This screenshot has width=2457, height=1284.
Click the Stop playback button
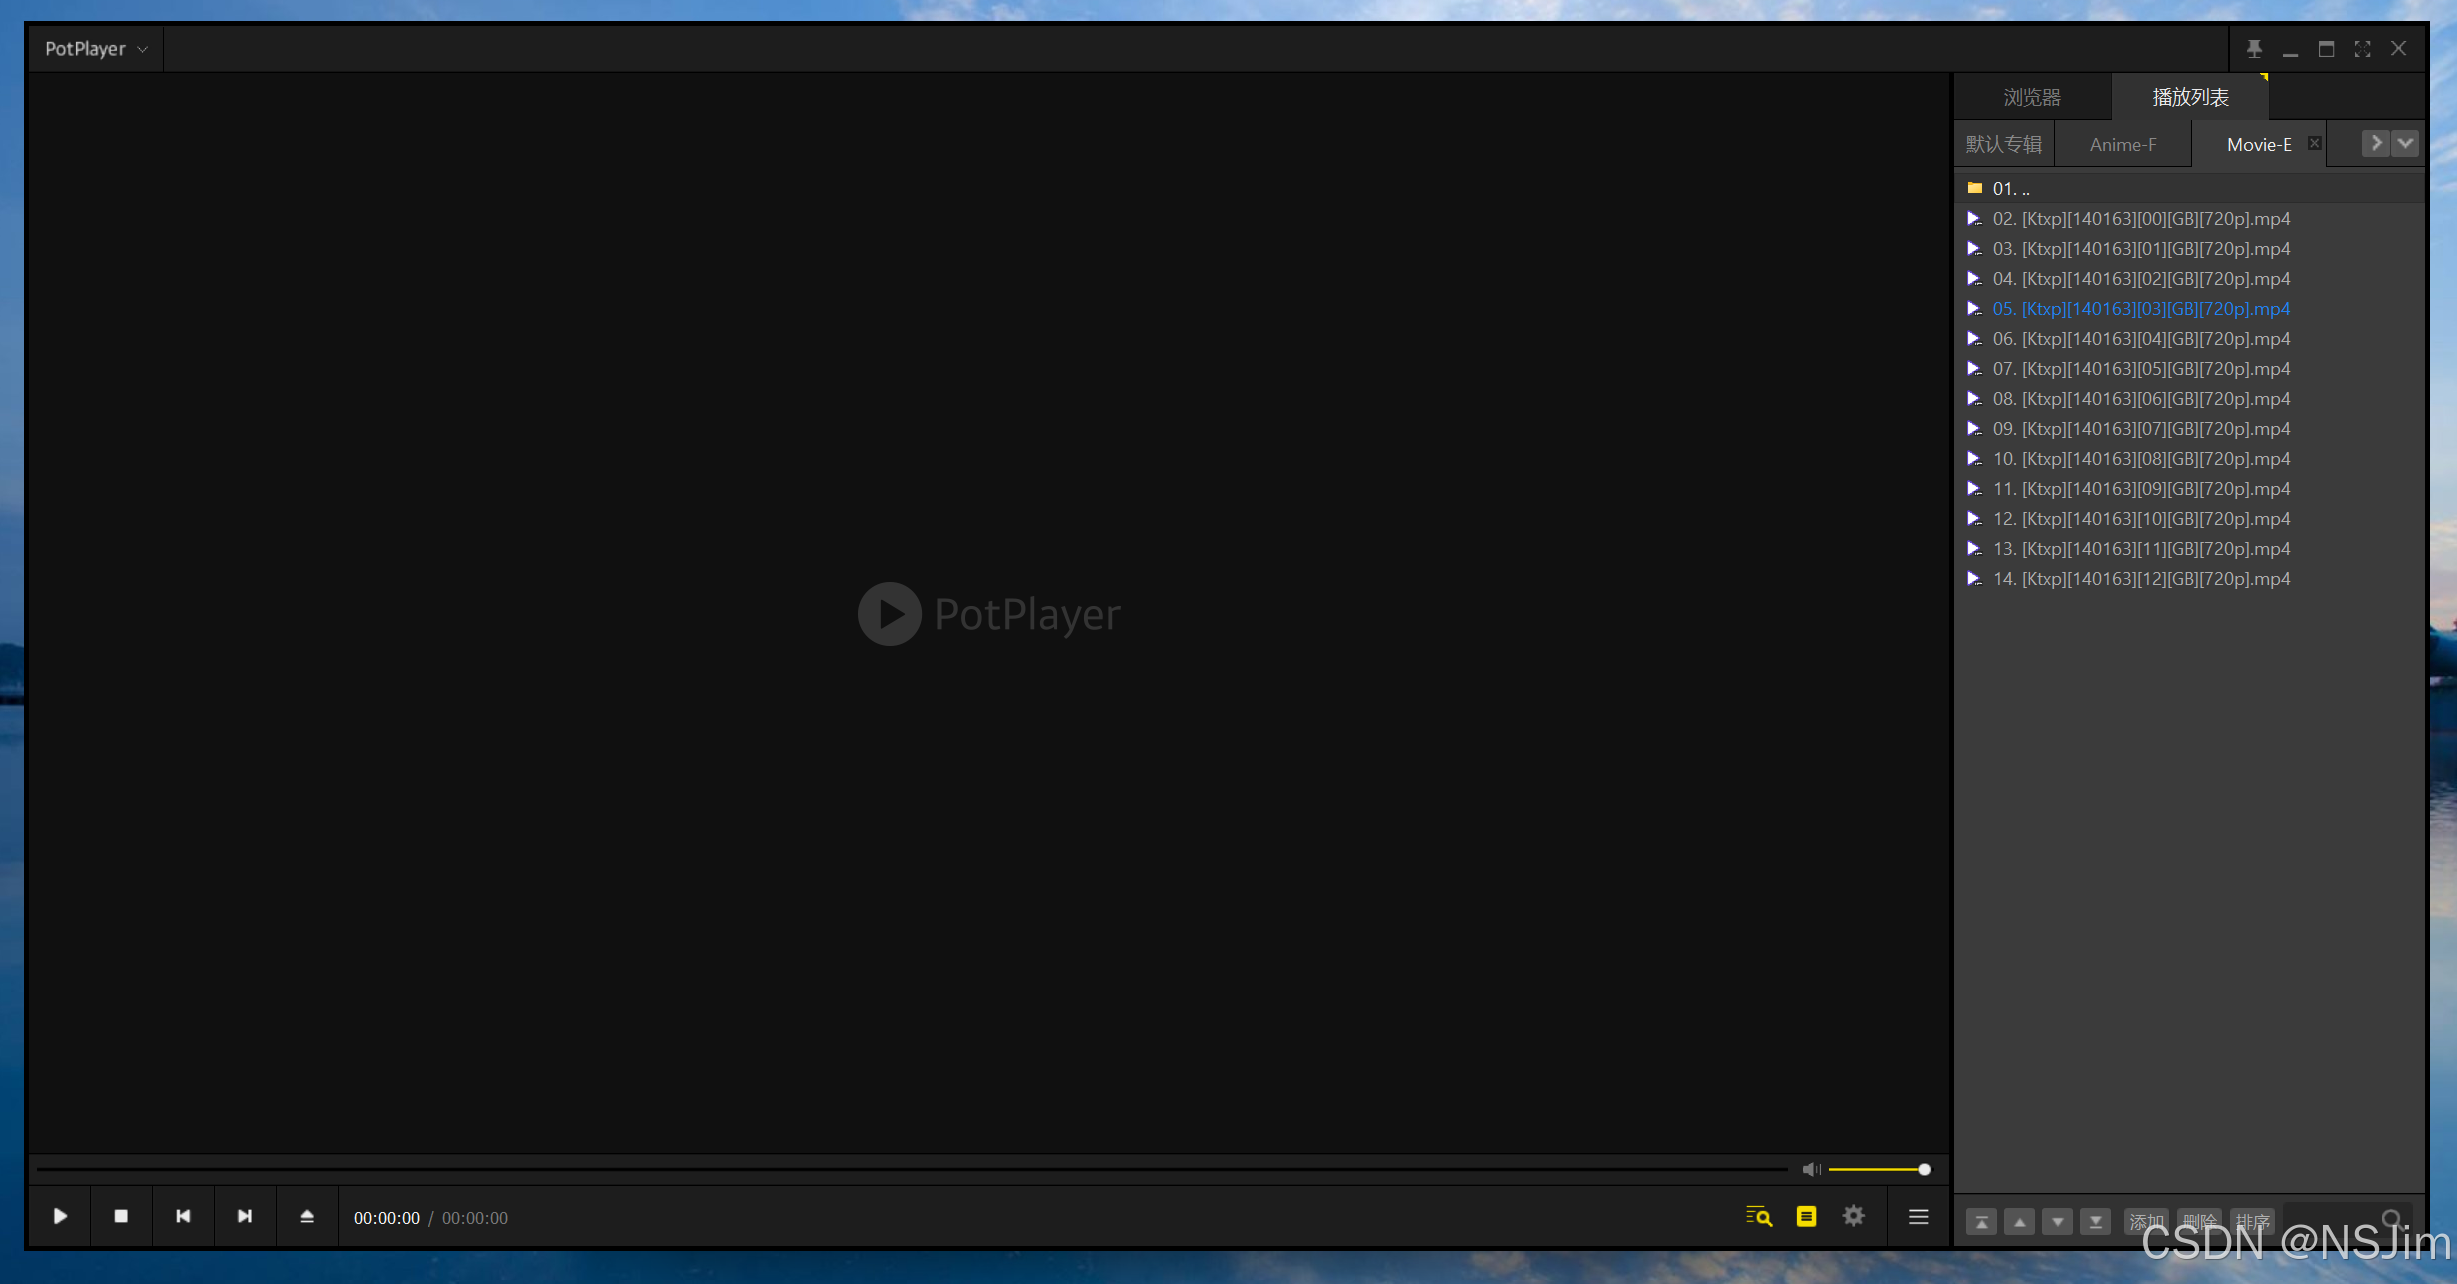tap(121, 1216)
